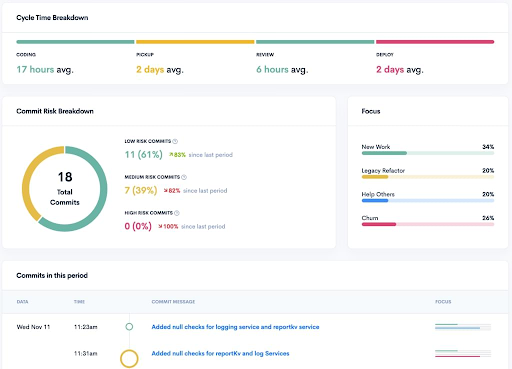
Task: Open the reportKv and log Services commit
Action: point(220,353)
